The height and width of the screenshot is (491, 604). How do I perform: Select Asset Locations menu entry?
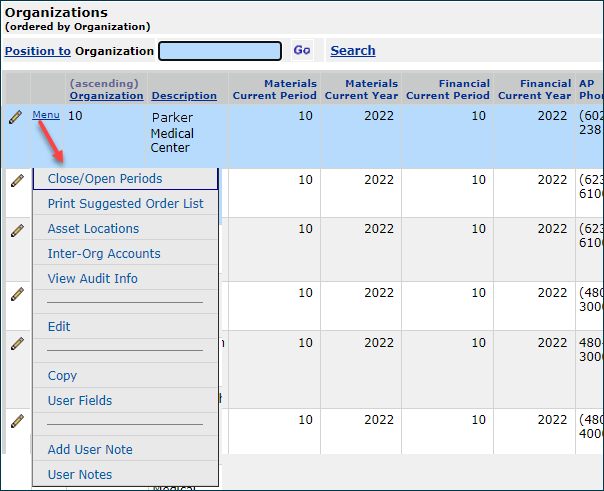pos(93,229)
